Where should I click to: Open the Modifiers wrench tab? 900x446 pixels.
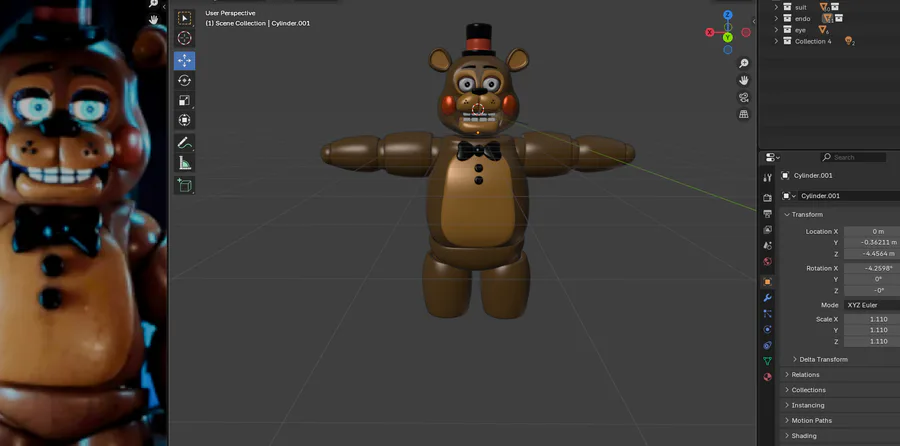pyautogui.click(x=767, y=298)
